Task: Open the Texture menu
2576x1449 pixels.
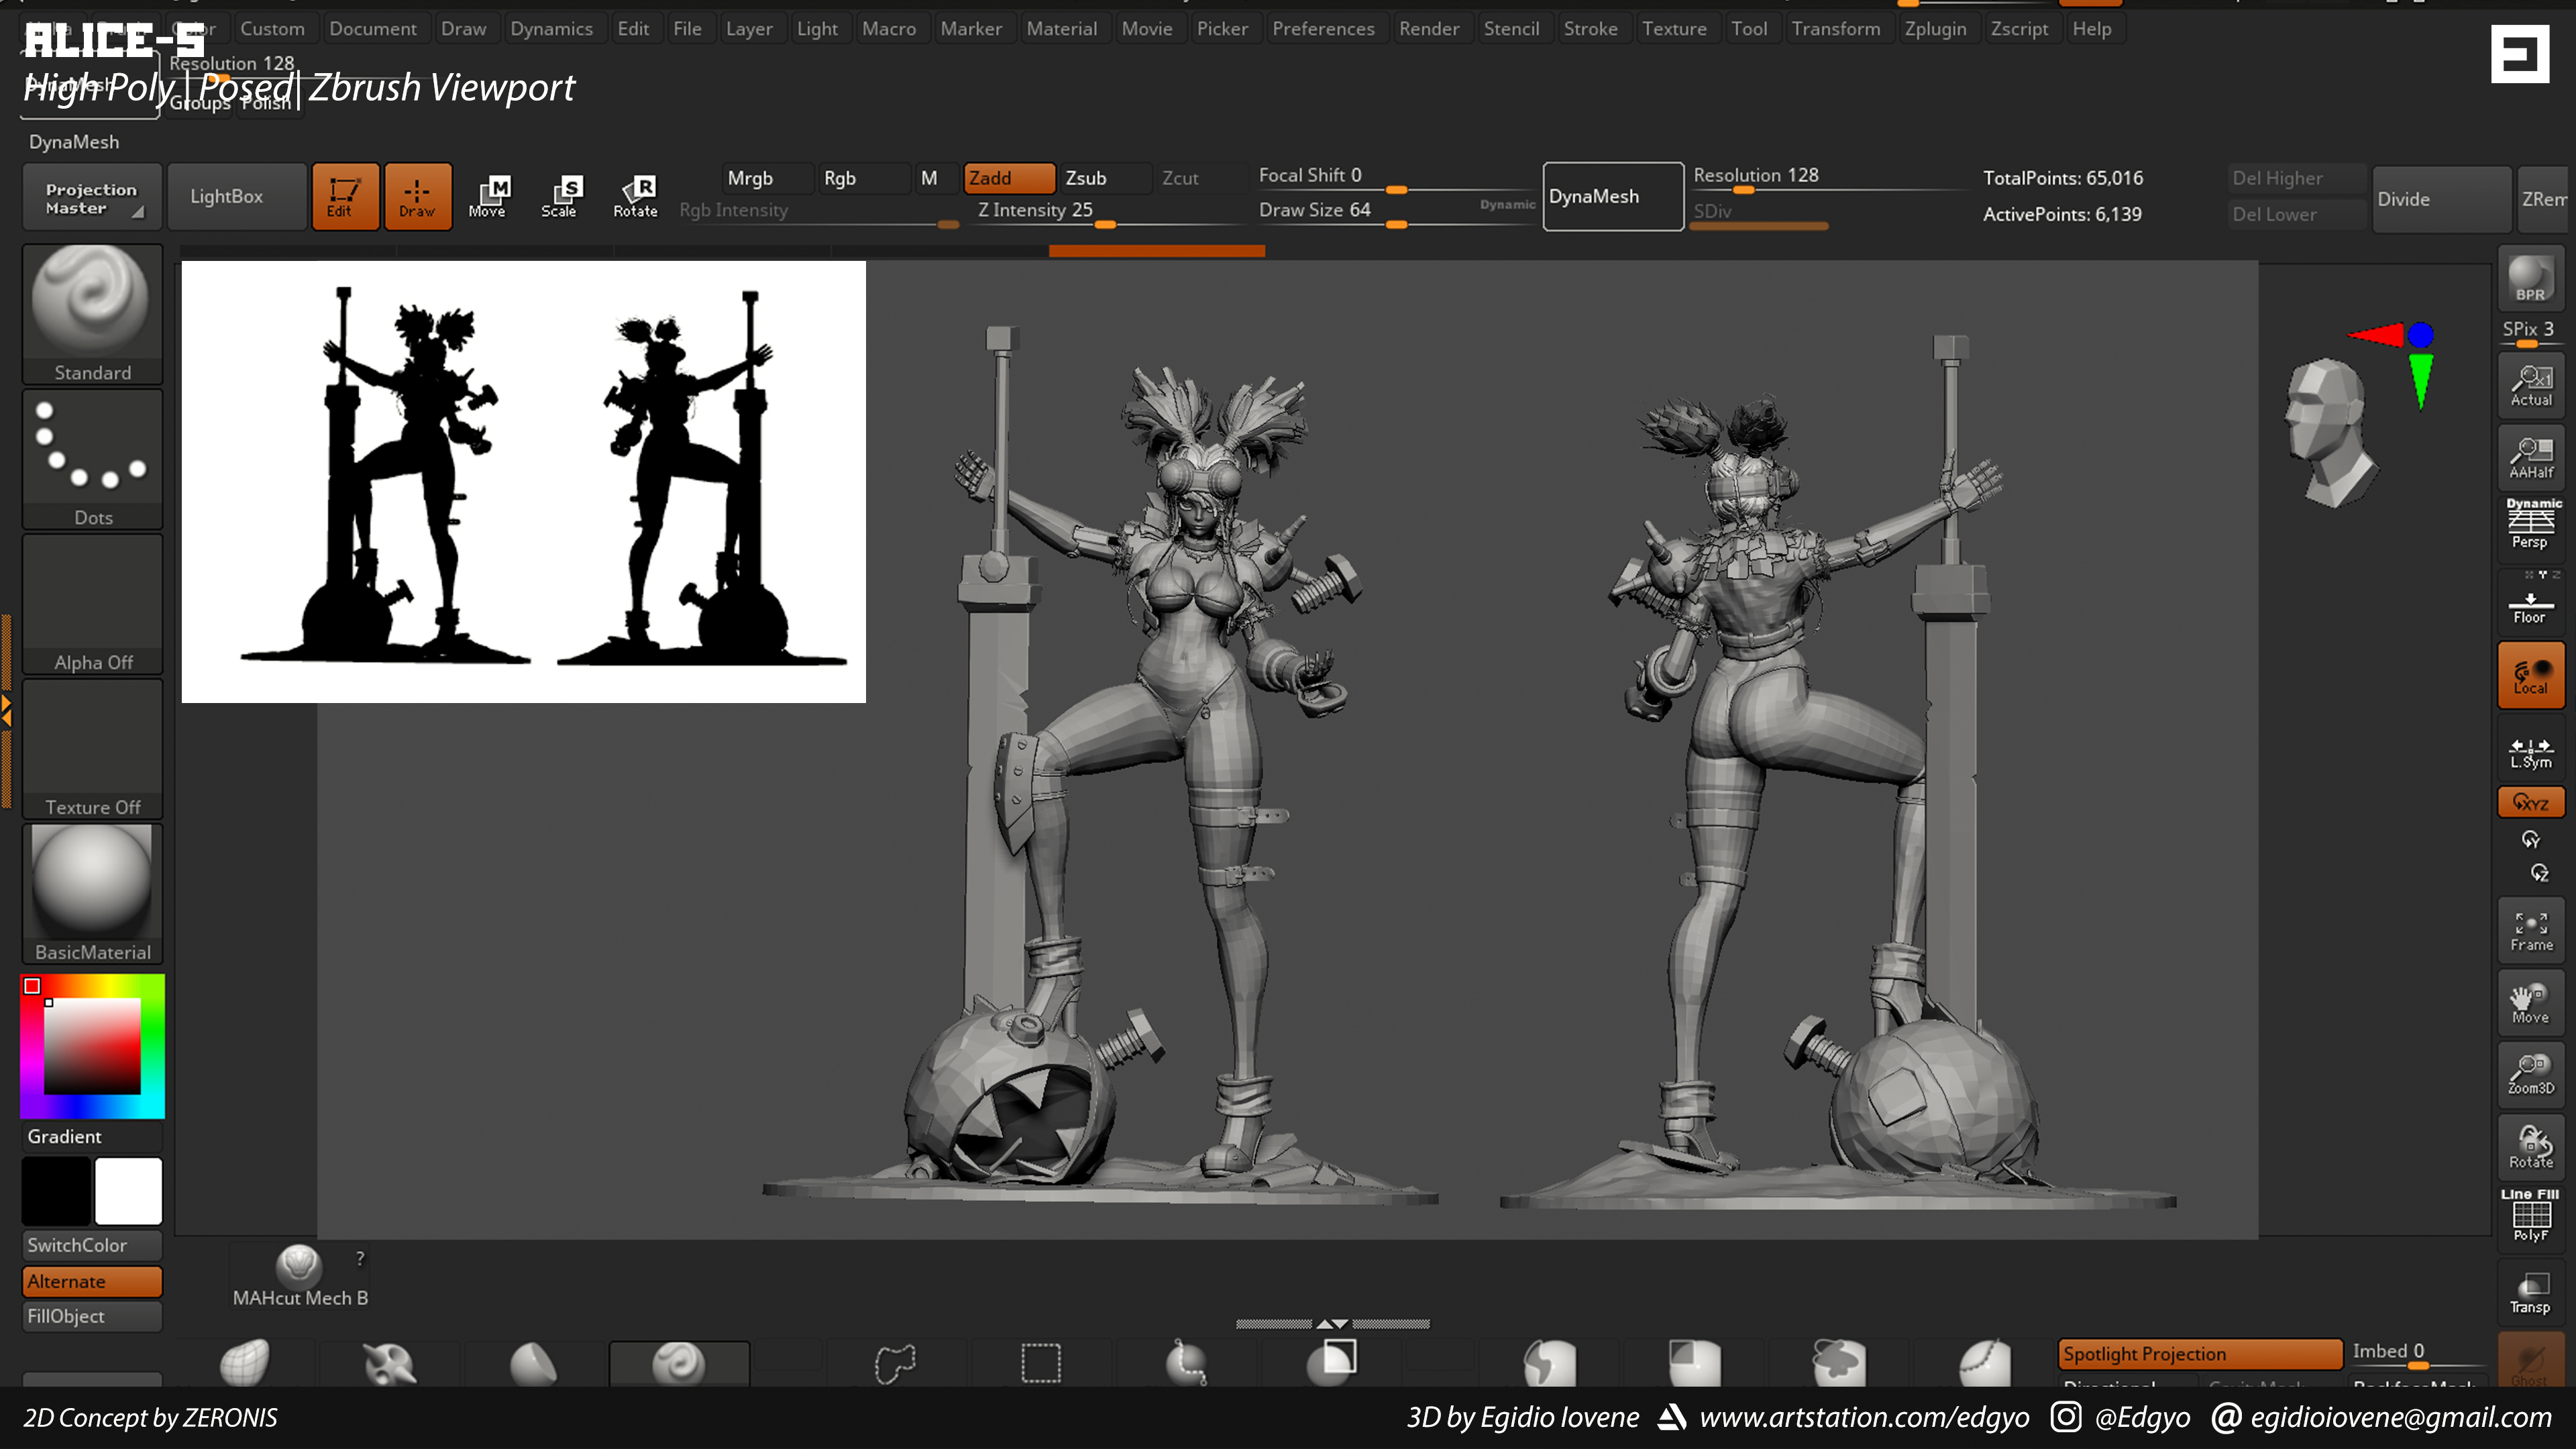Action: [x=1674, y=28]
